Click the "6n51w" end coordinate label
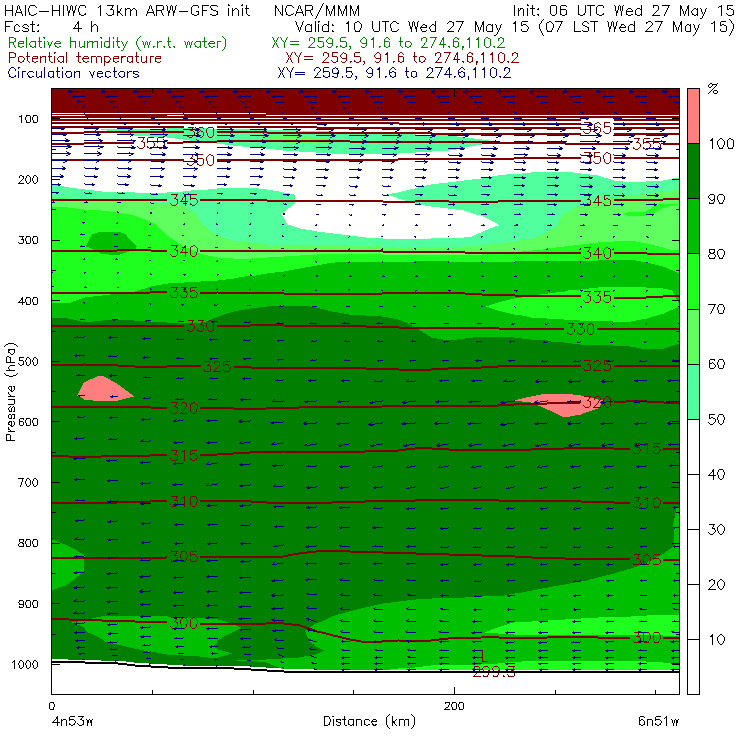The width and height of the screenshot is (740, 740). click(658, 721)
